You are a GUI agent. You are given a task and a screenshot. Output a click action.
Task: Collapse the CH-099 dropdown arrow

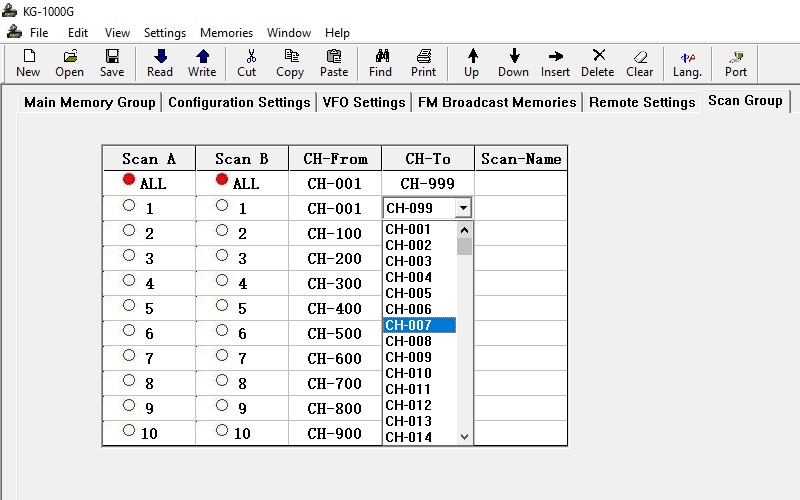[463, 208]
